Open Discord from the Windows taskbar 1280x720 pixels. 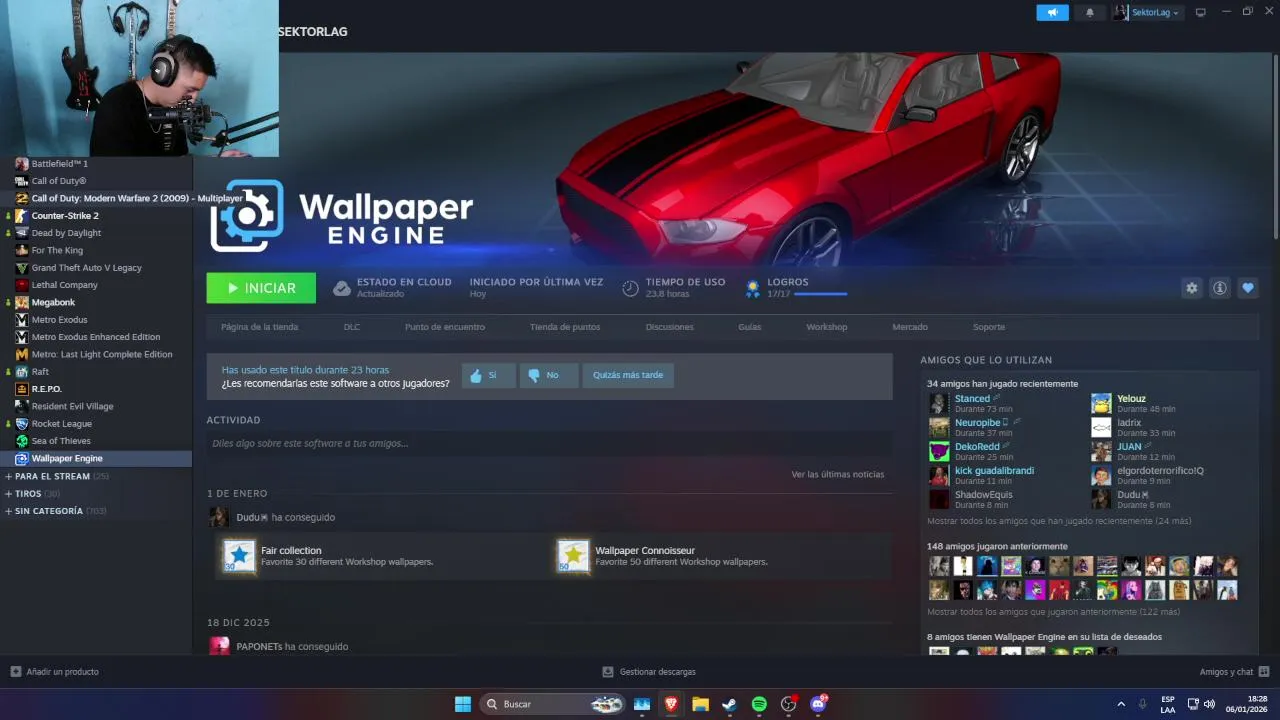[818, 704]
